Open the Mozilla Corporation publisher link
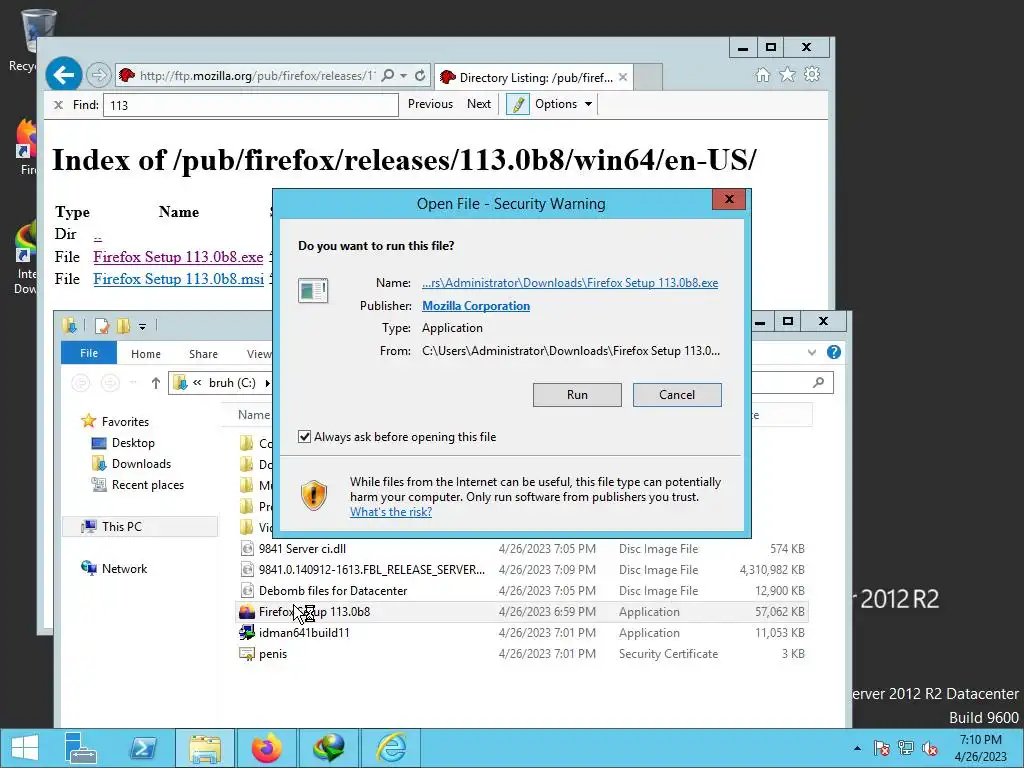Image resolution: width=1024 pixels, height=768 pixels. point(475,306)
